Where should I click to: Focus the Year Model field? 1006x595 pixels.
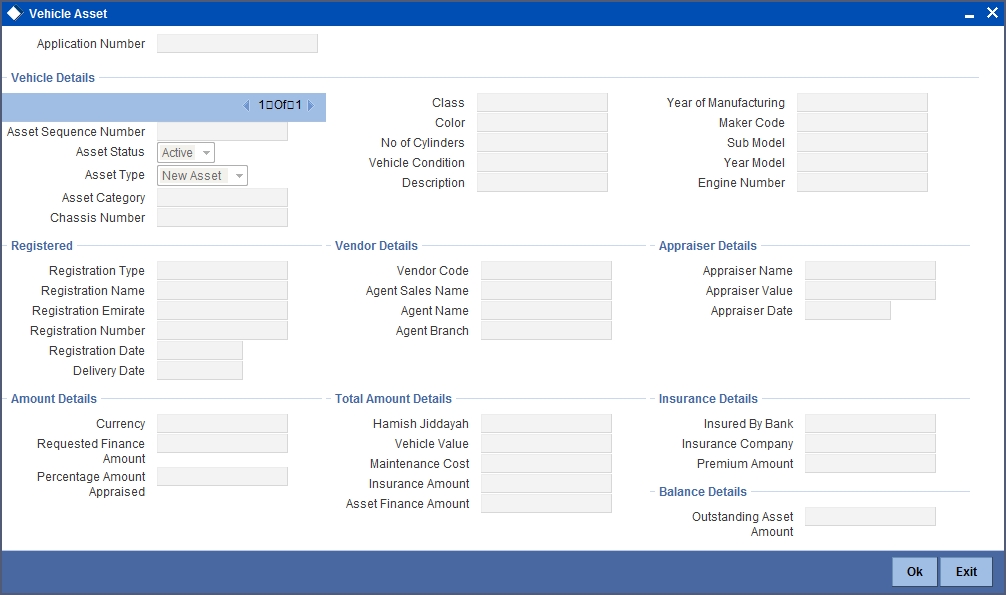[x=862, y=162]
